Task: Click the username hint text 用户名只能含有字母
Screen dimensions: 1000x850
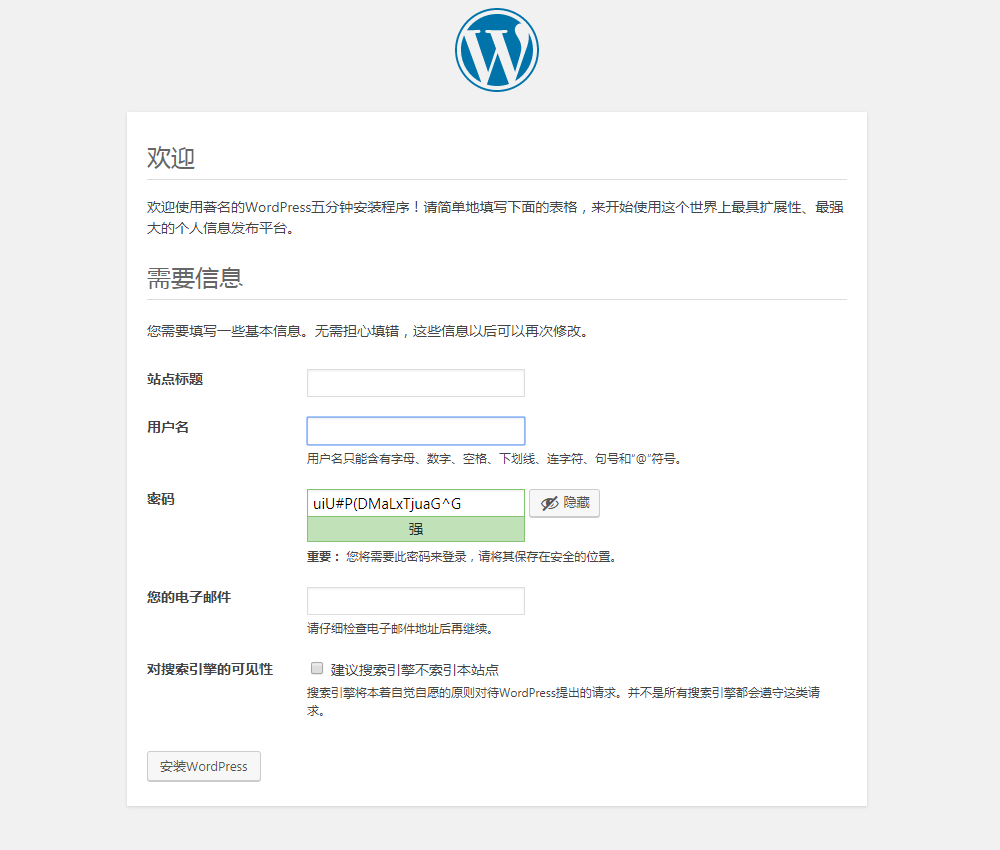Action: pos(496,458)
